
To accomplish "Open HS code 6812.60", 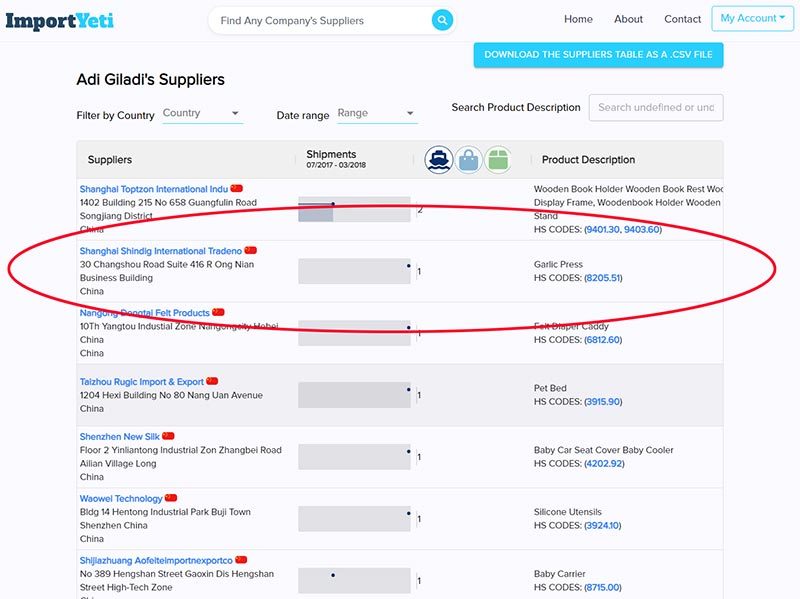I will click(x=603, y=340).
